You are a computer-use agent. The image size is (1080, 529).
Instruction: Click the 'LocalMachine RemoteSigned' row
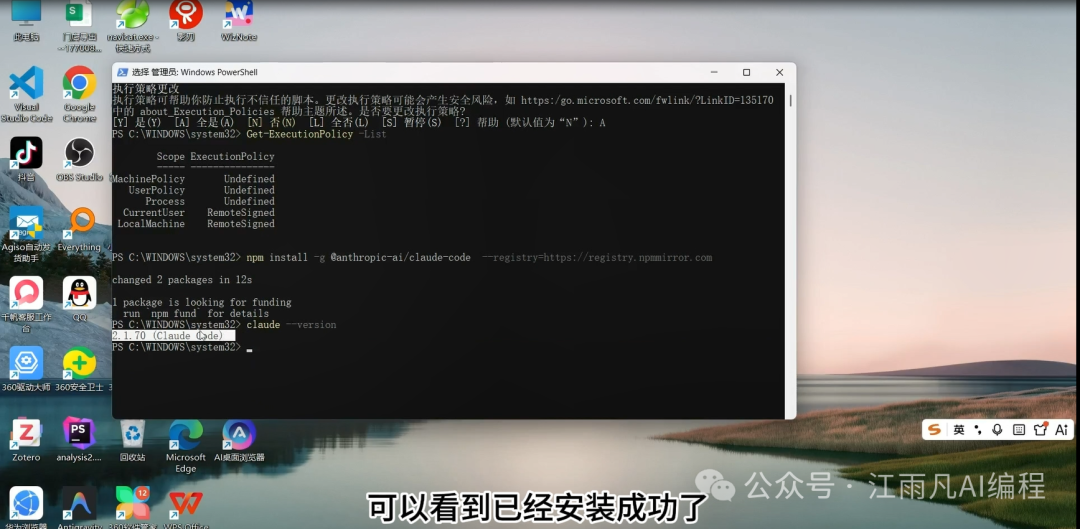pyautogui.click(x=196, y=224)
